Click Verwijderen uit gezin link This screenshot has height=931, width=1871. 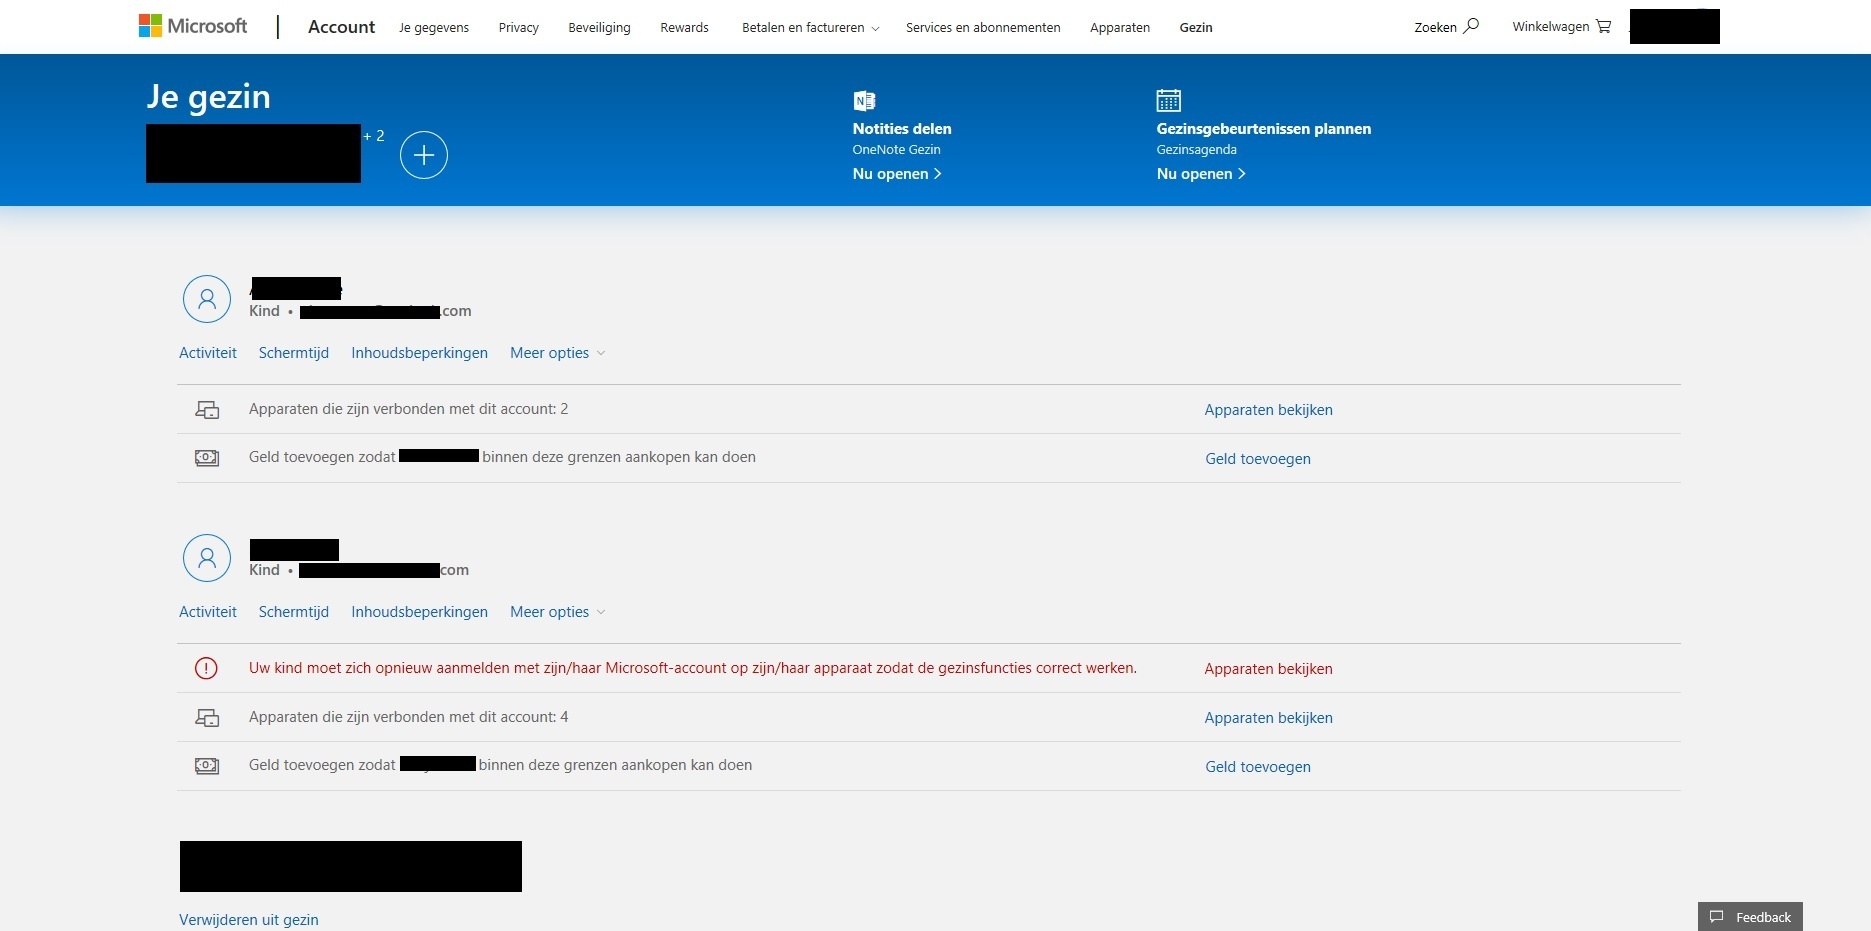click(248, 919)
